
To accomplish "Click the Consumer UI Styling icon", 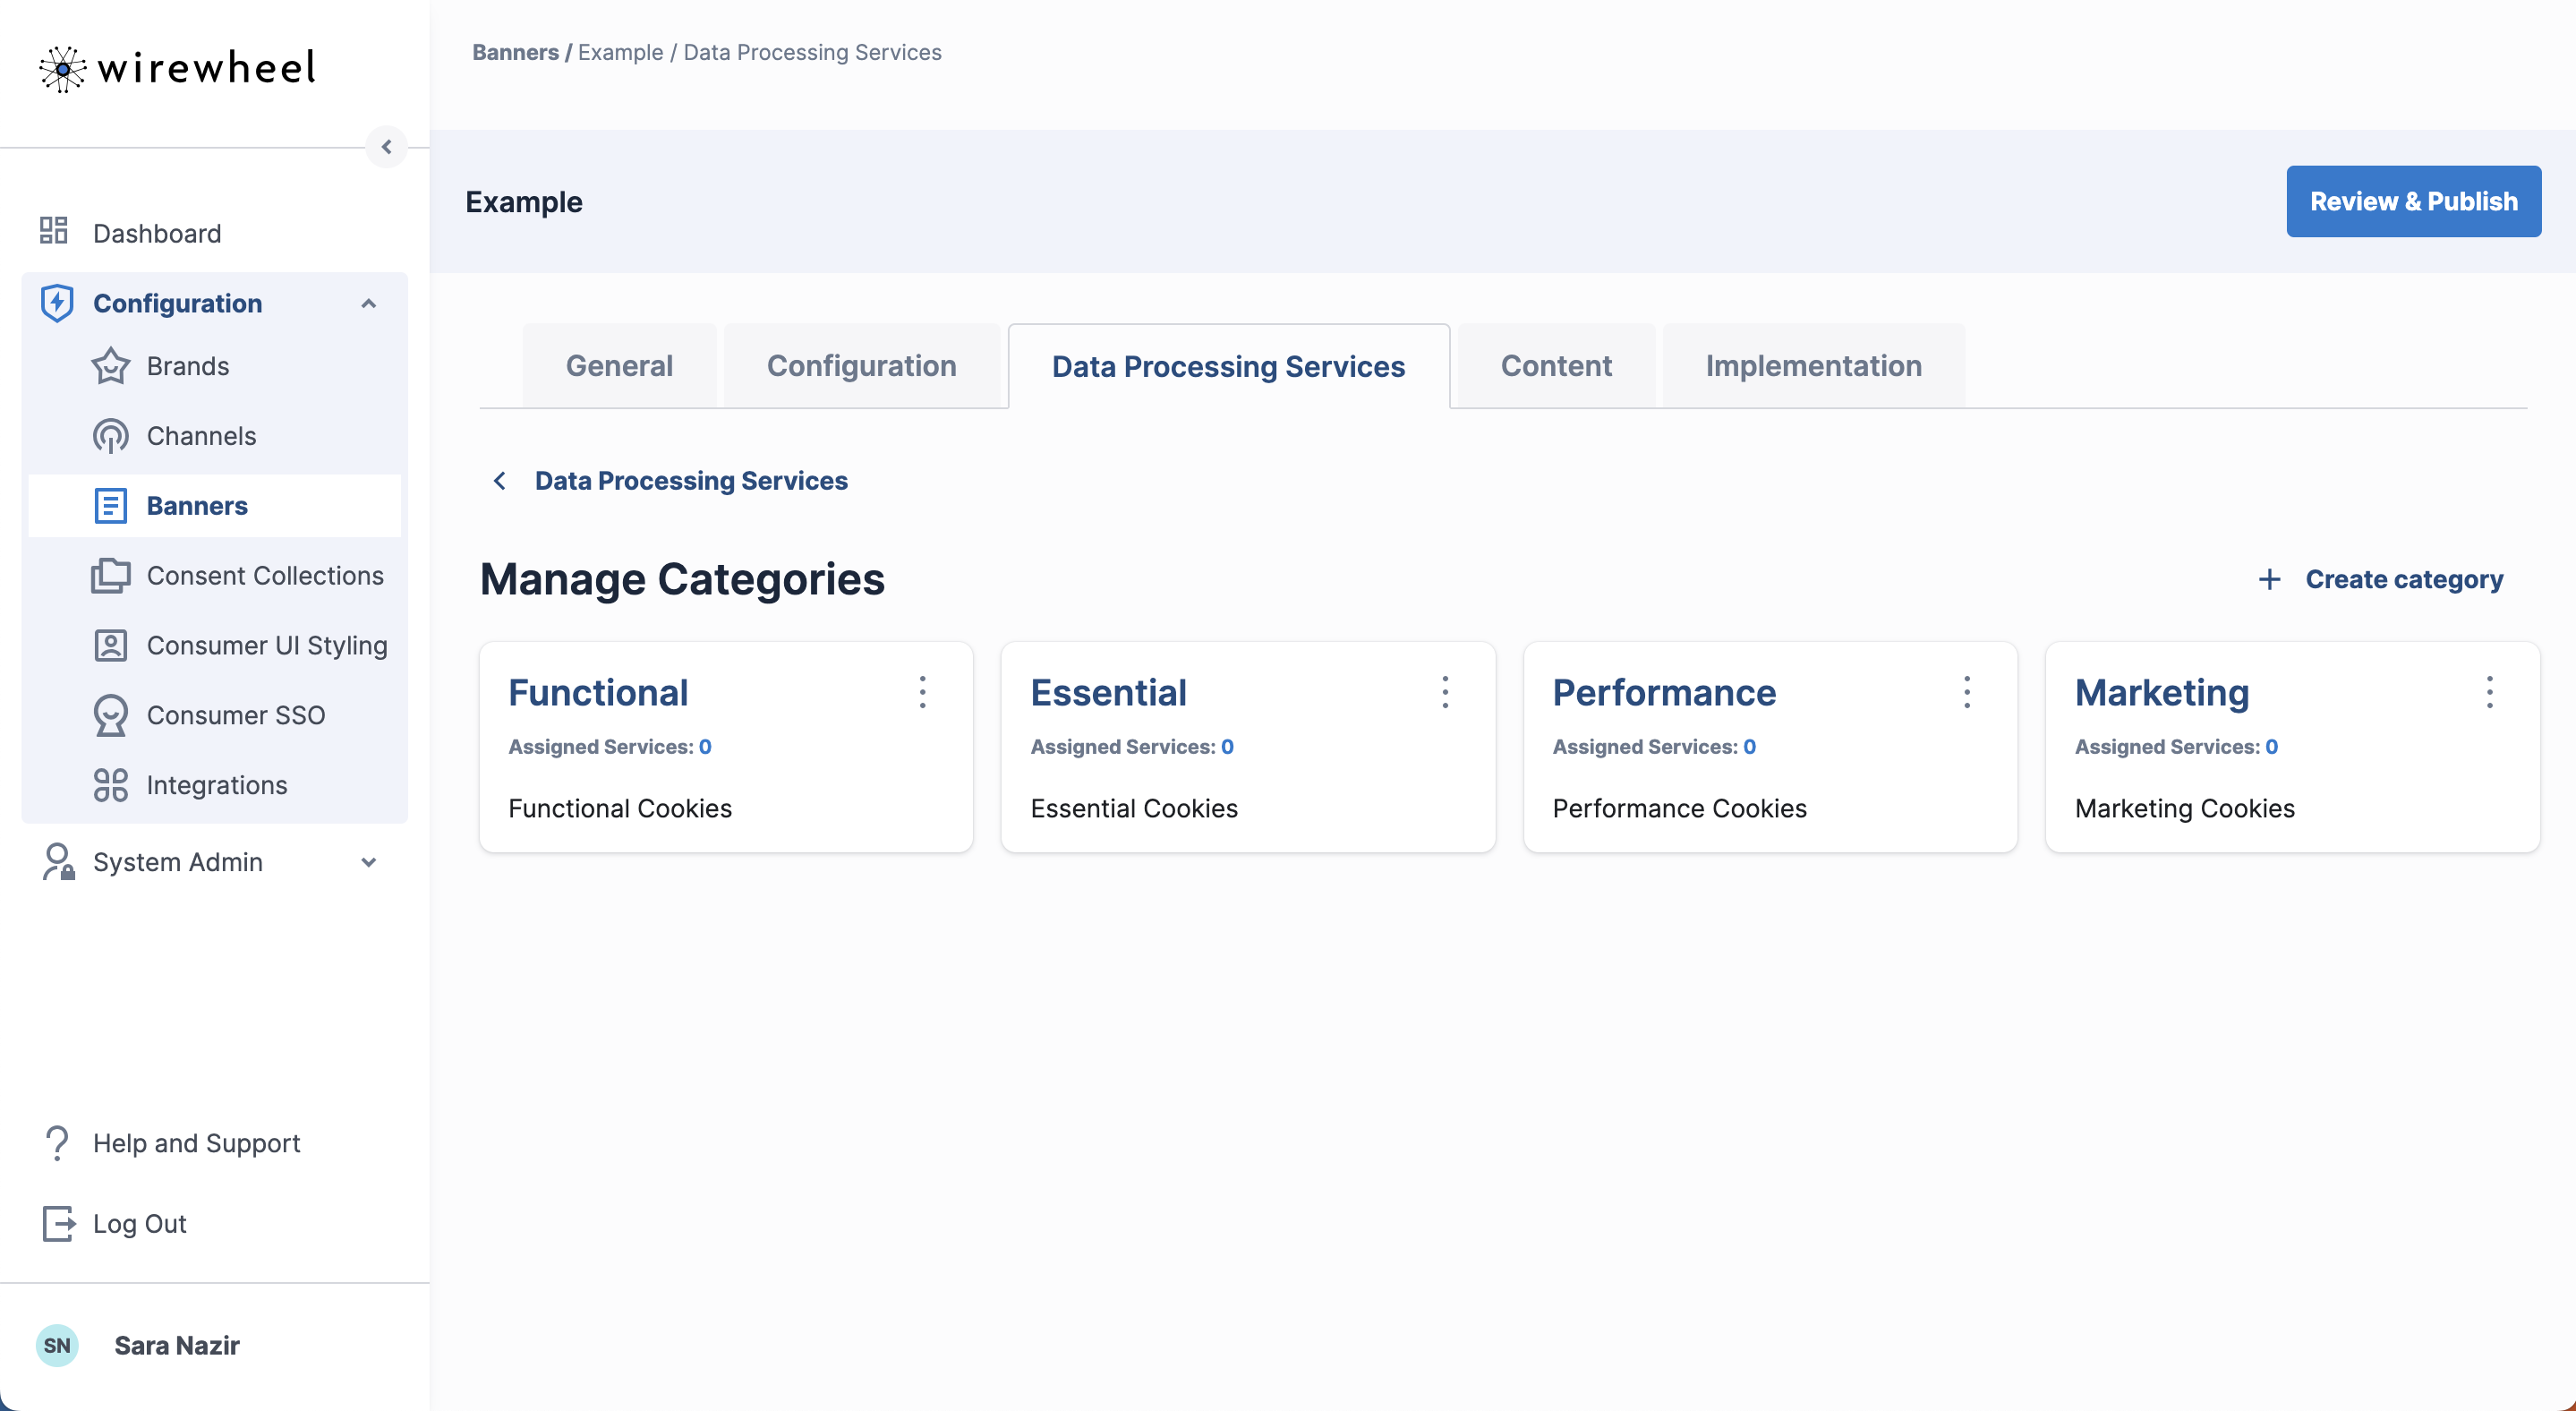I will pos(110,646).
